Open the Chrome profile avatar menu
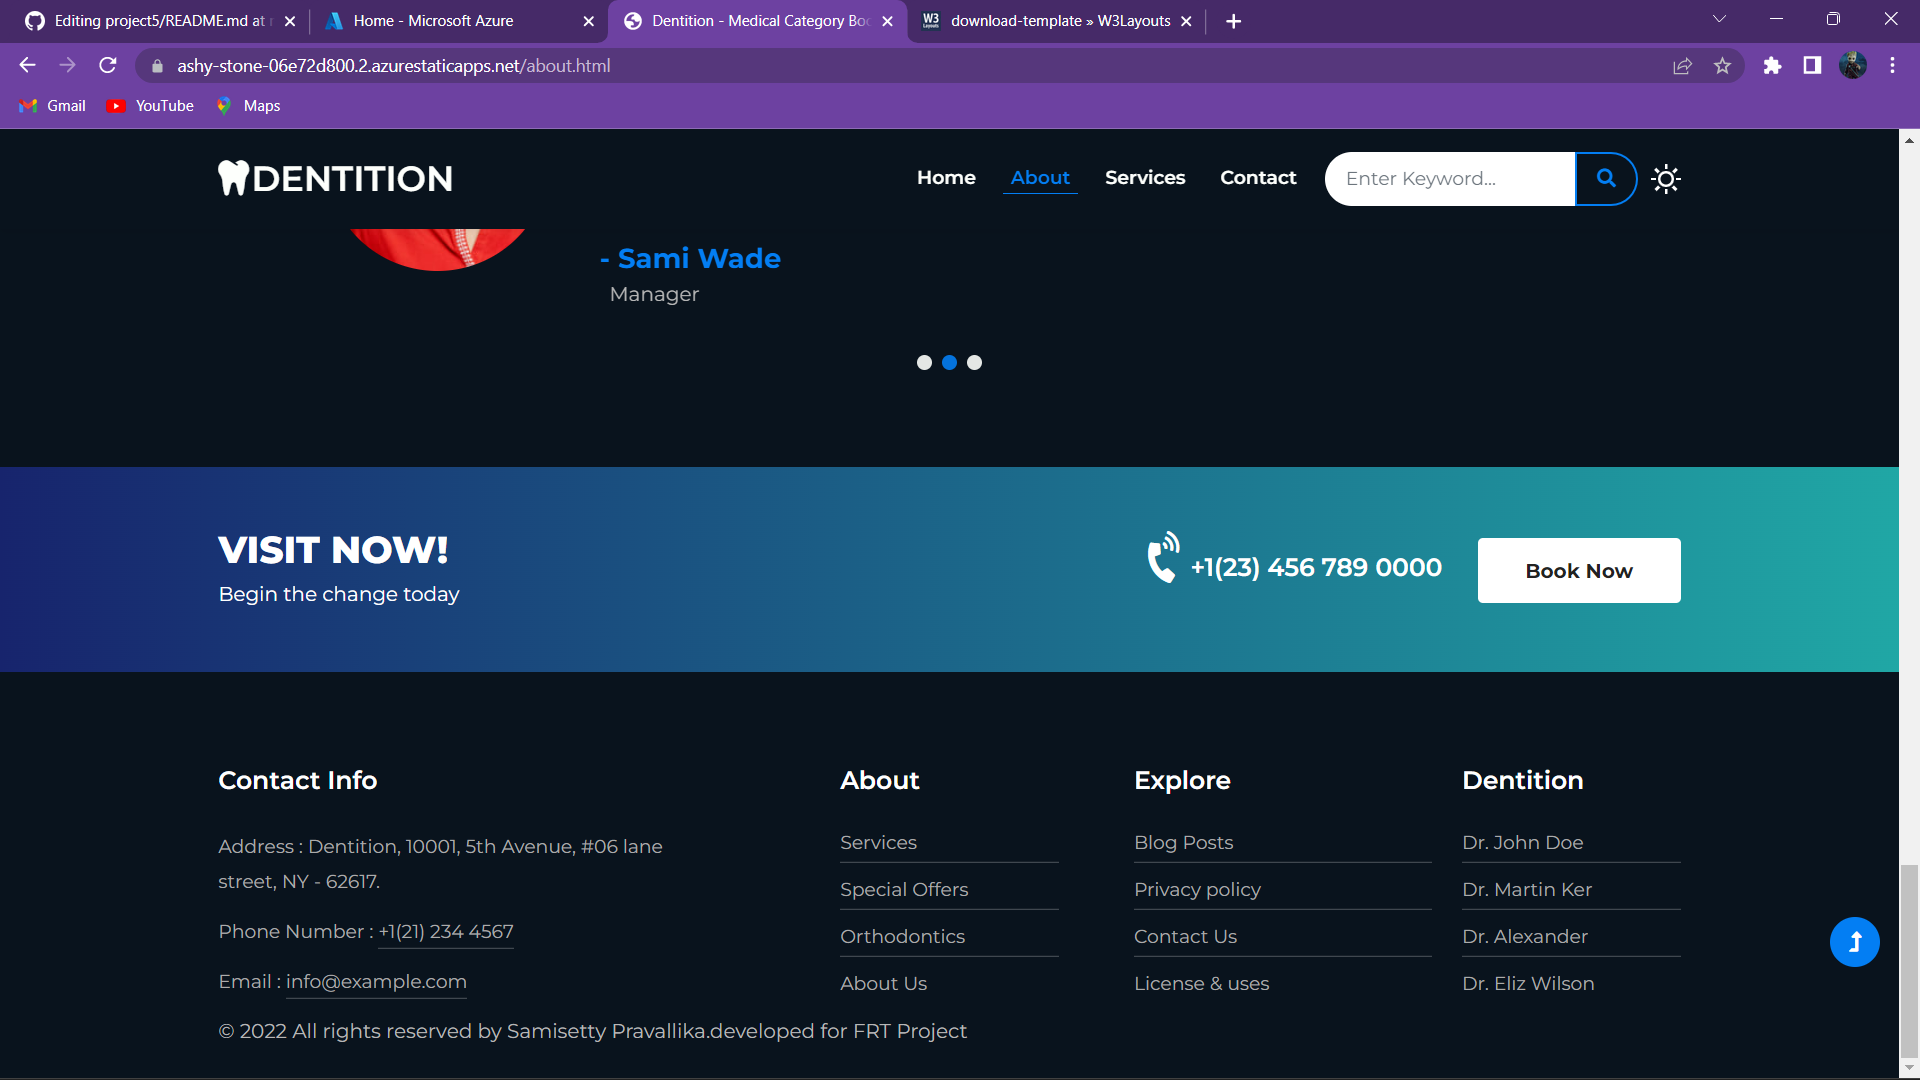 pos(1852,66)
